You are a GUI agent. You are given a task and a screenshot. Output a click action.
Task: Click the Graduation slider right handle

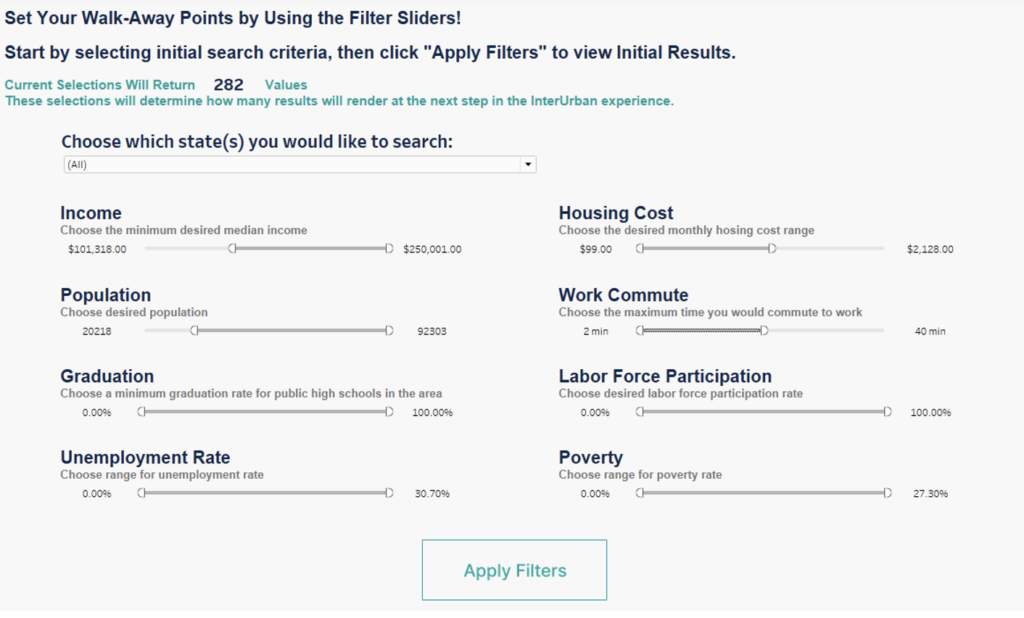[x=389, y=412]
